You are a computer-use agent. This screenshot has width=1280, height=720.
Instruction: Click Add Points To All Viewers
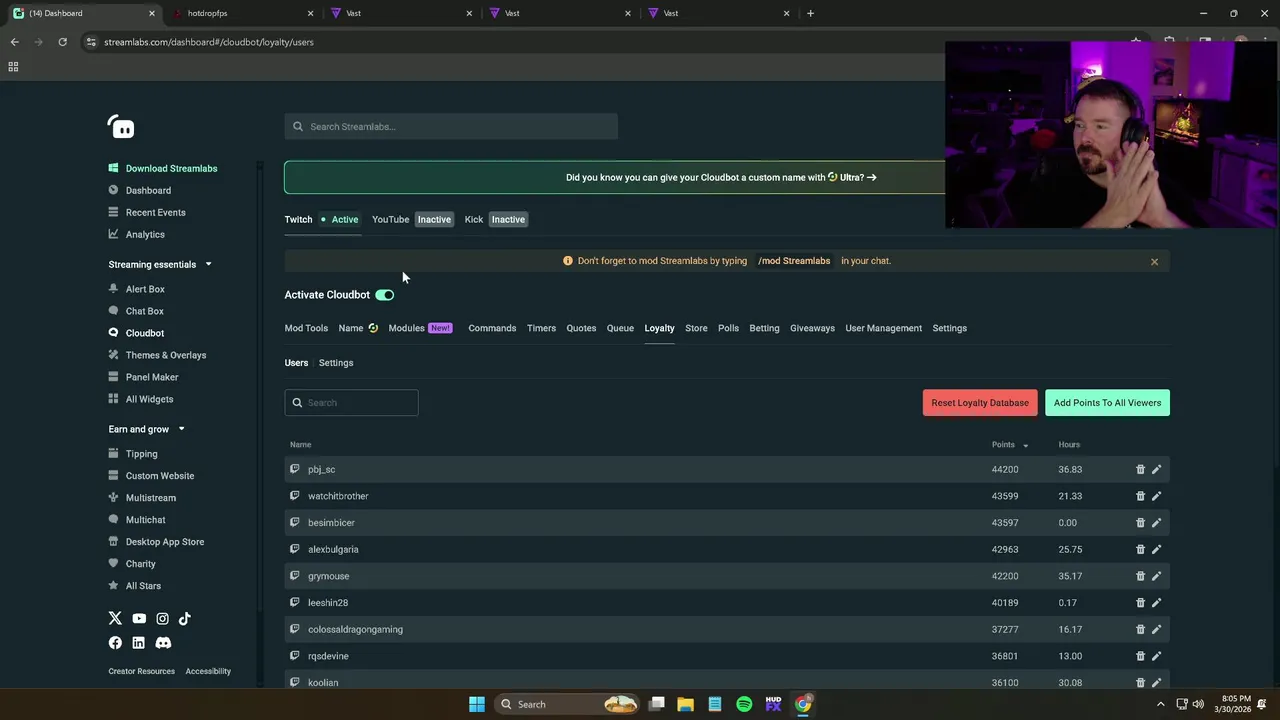point(1107,403)
